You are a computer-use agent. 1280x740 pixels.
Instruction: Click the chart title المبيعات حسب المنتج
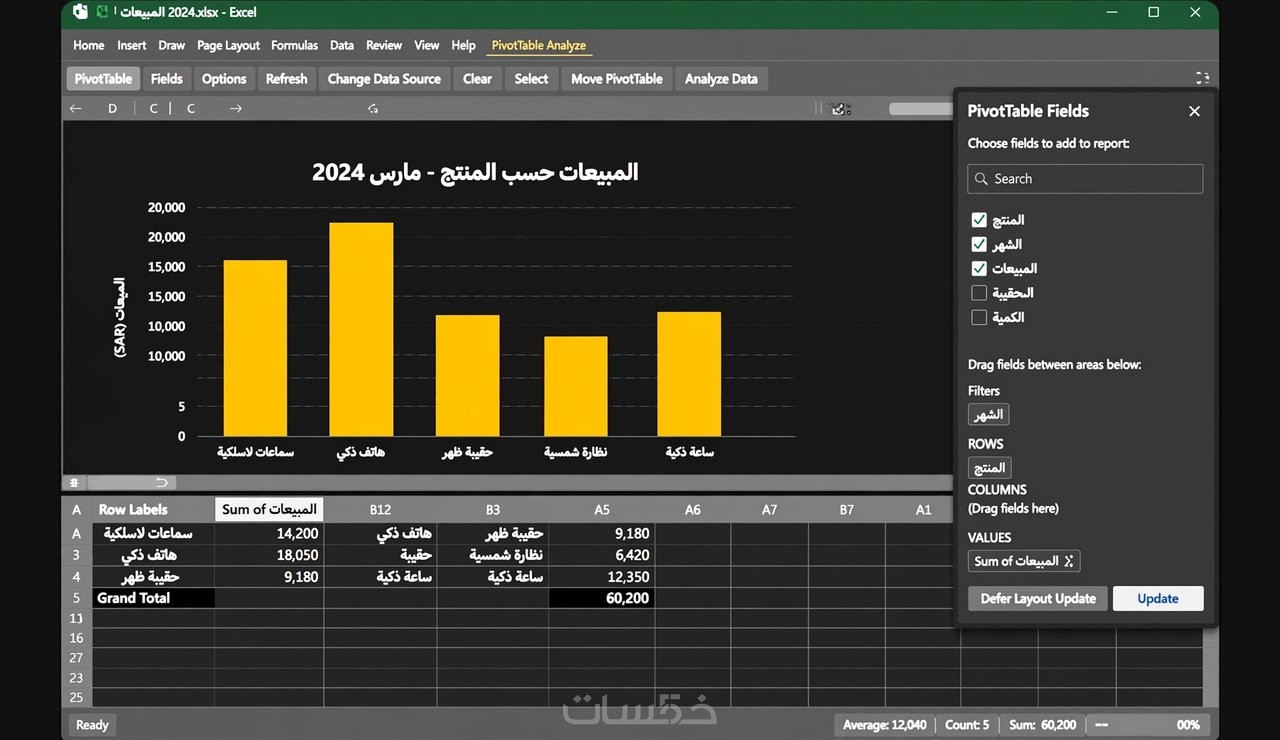point(475,172)
